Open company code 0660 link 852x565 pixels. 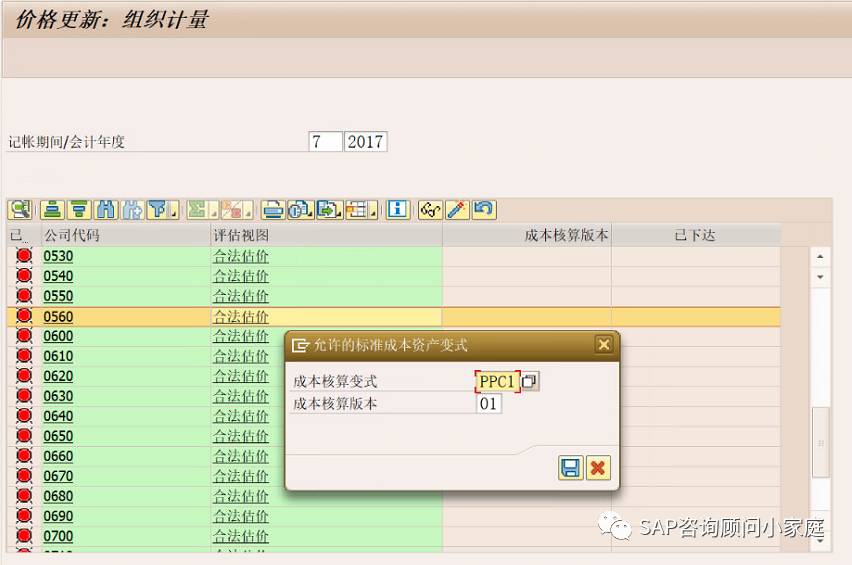tap(58, 456)
